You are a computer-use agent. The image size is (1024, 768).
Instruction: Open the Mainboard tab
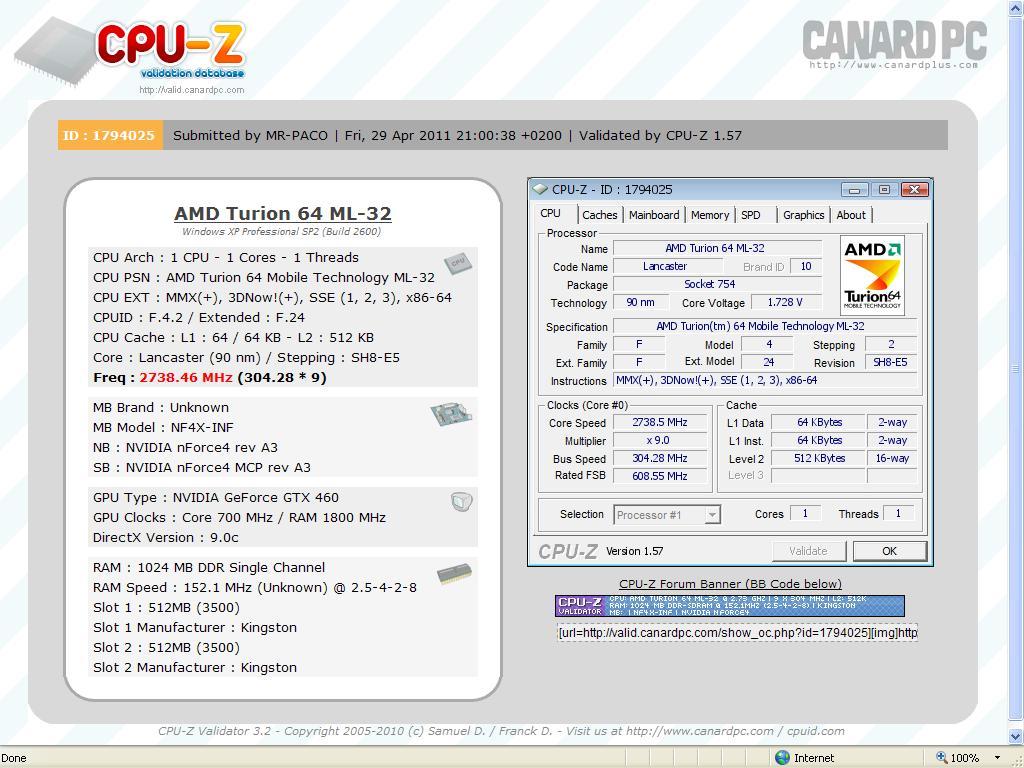(654, 215)
